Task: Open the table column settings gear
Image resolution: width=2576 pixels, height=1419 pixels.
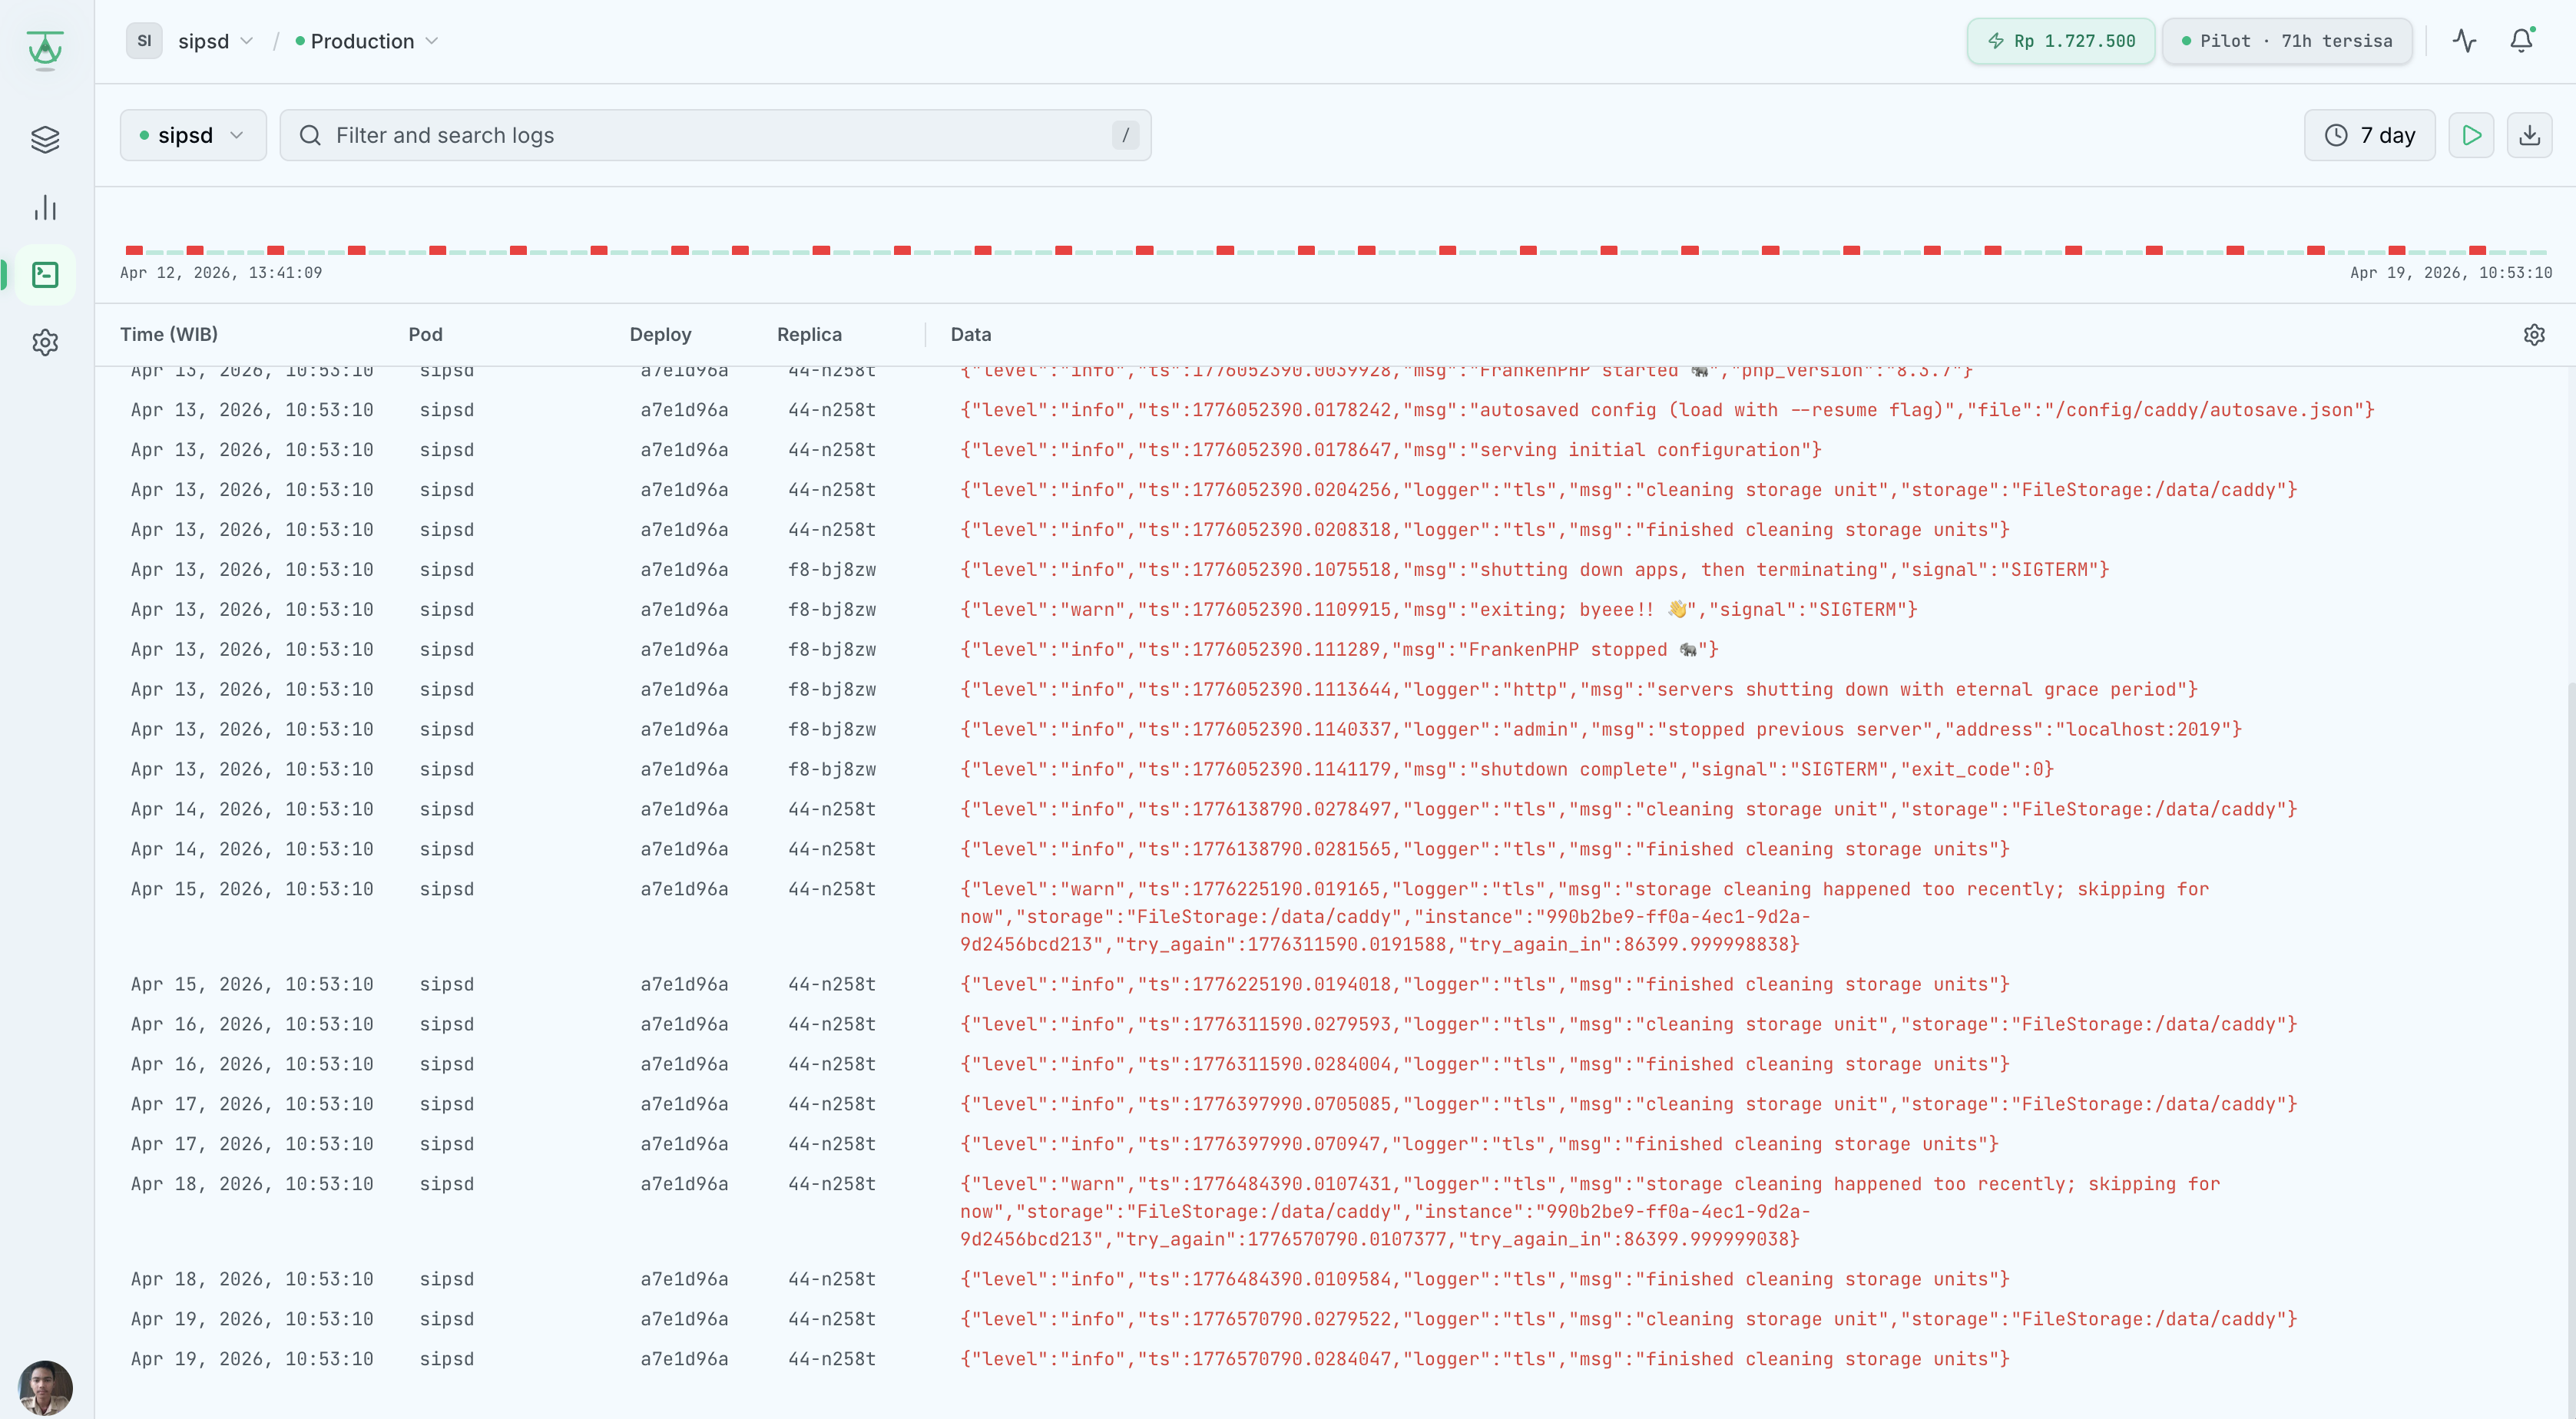Action: (x=2534, y=335)
